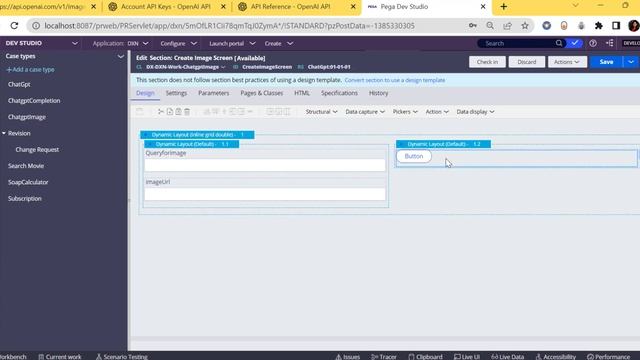Click the share page icon in address bar
The width and height of the screenshot is (640, 360).
[507, 26]
